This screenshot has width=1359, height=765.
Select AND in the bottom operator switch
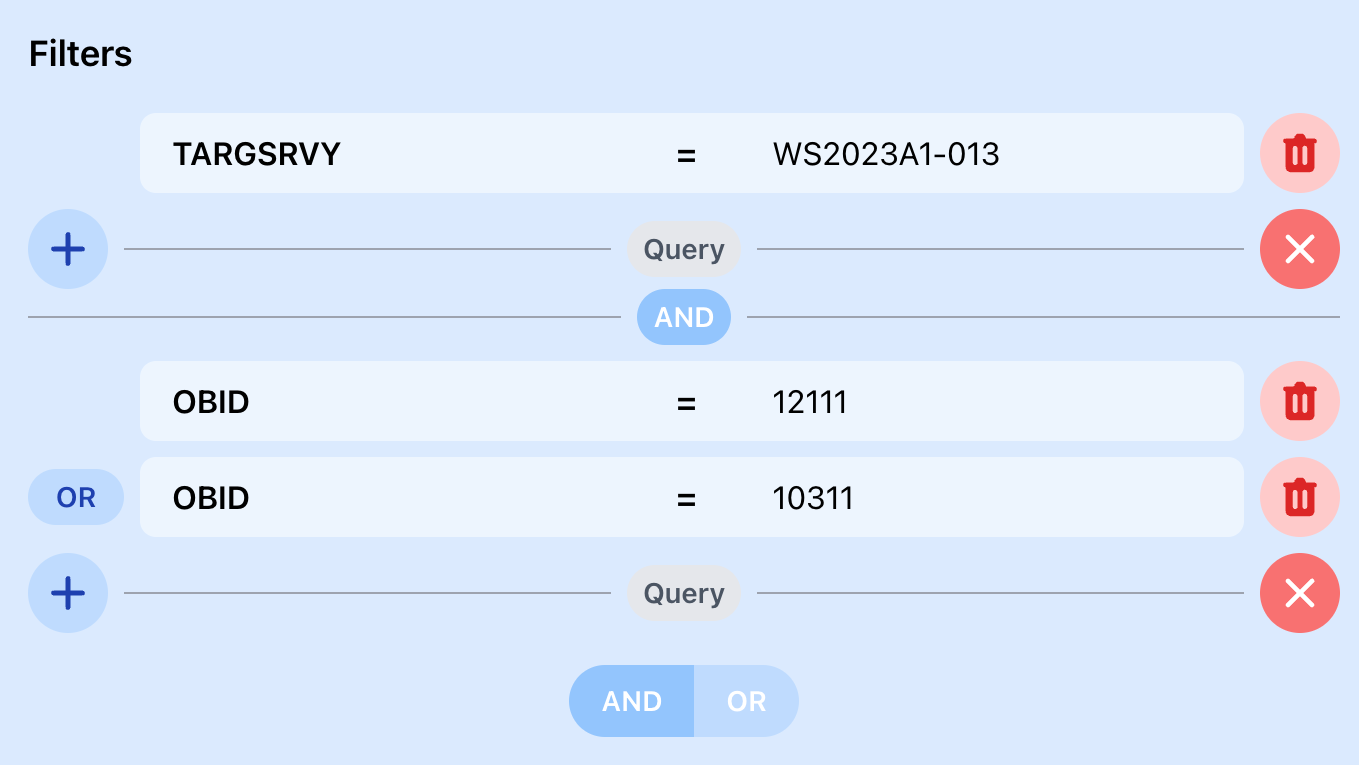click(632, 701)
